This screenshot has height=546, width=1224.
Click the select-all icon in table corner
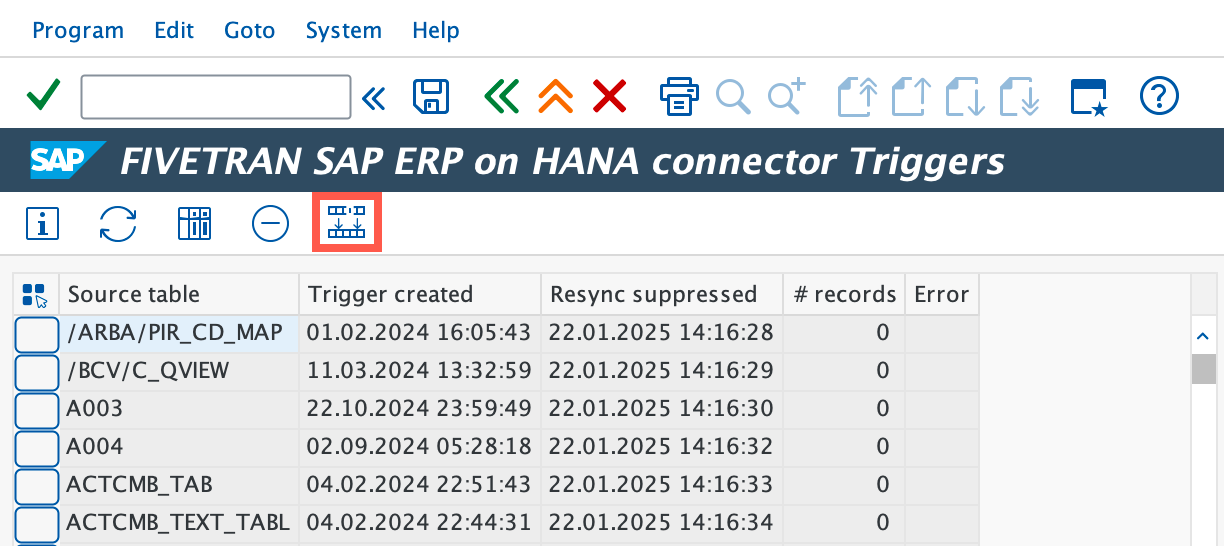[35, 295]
